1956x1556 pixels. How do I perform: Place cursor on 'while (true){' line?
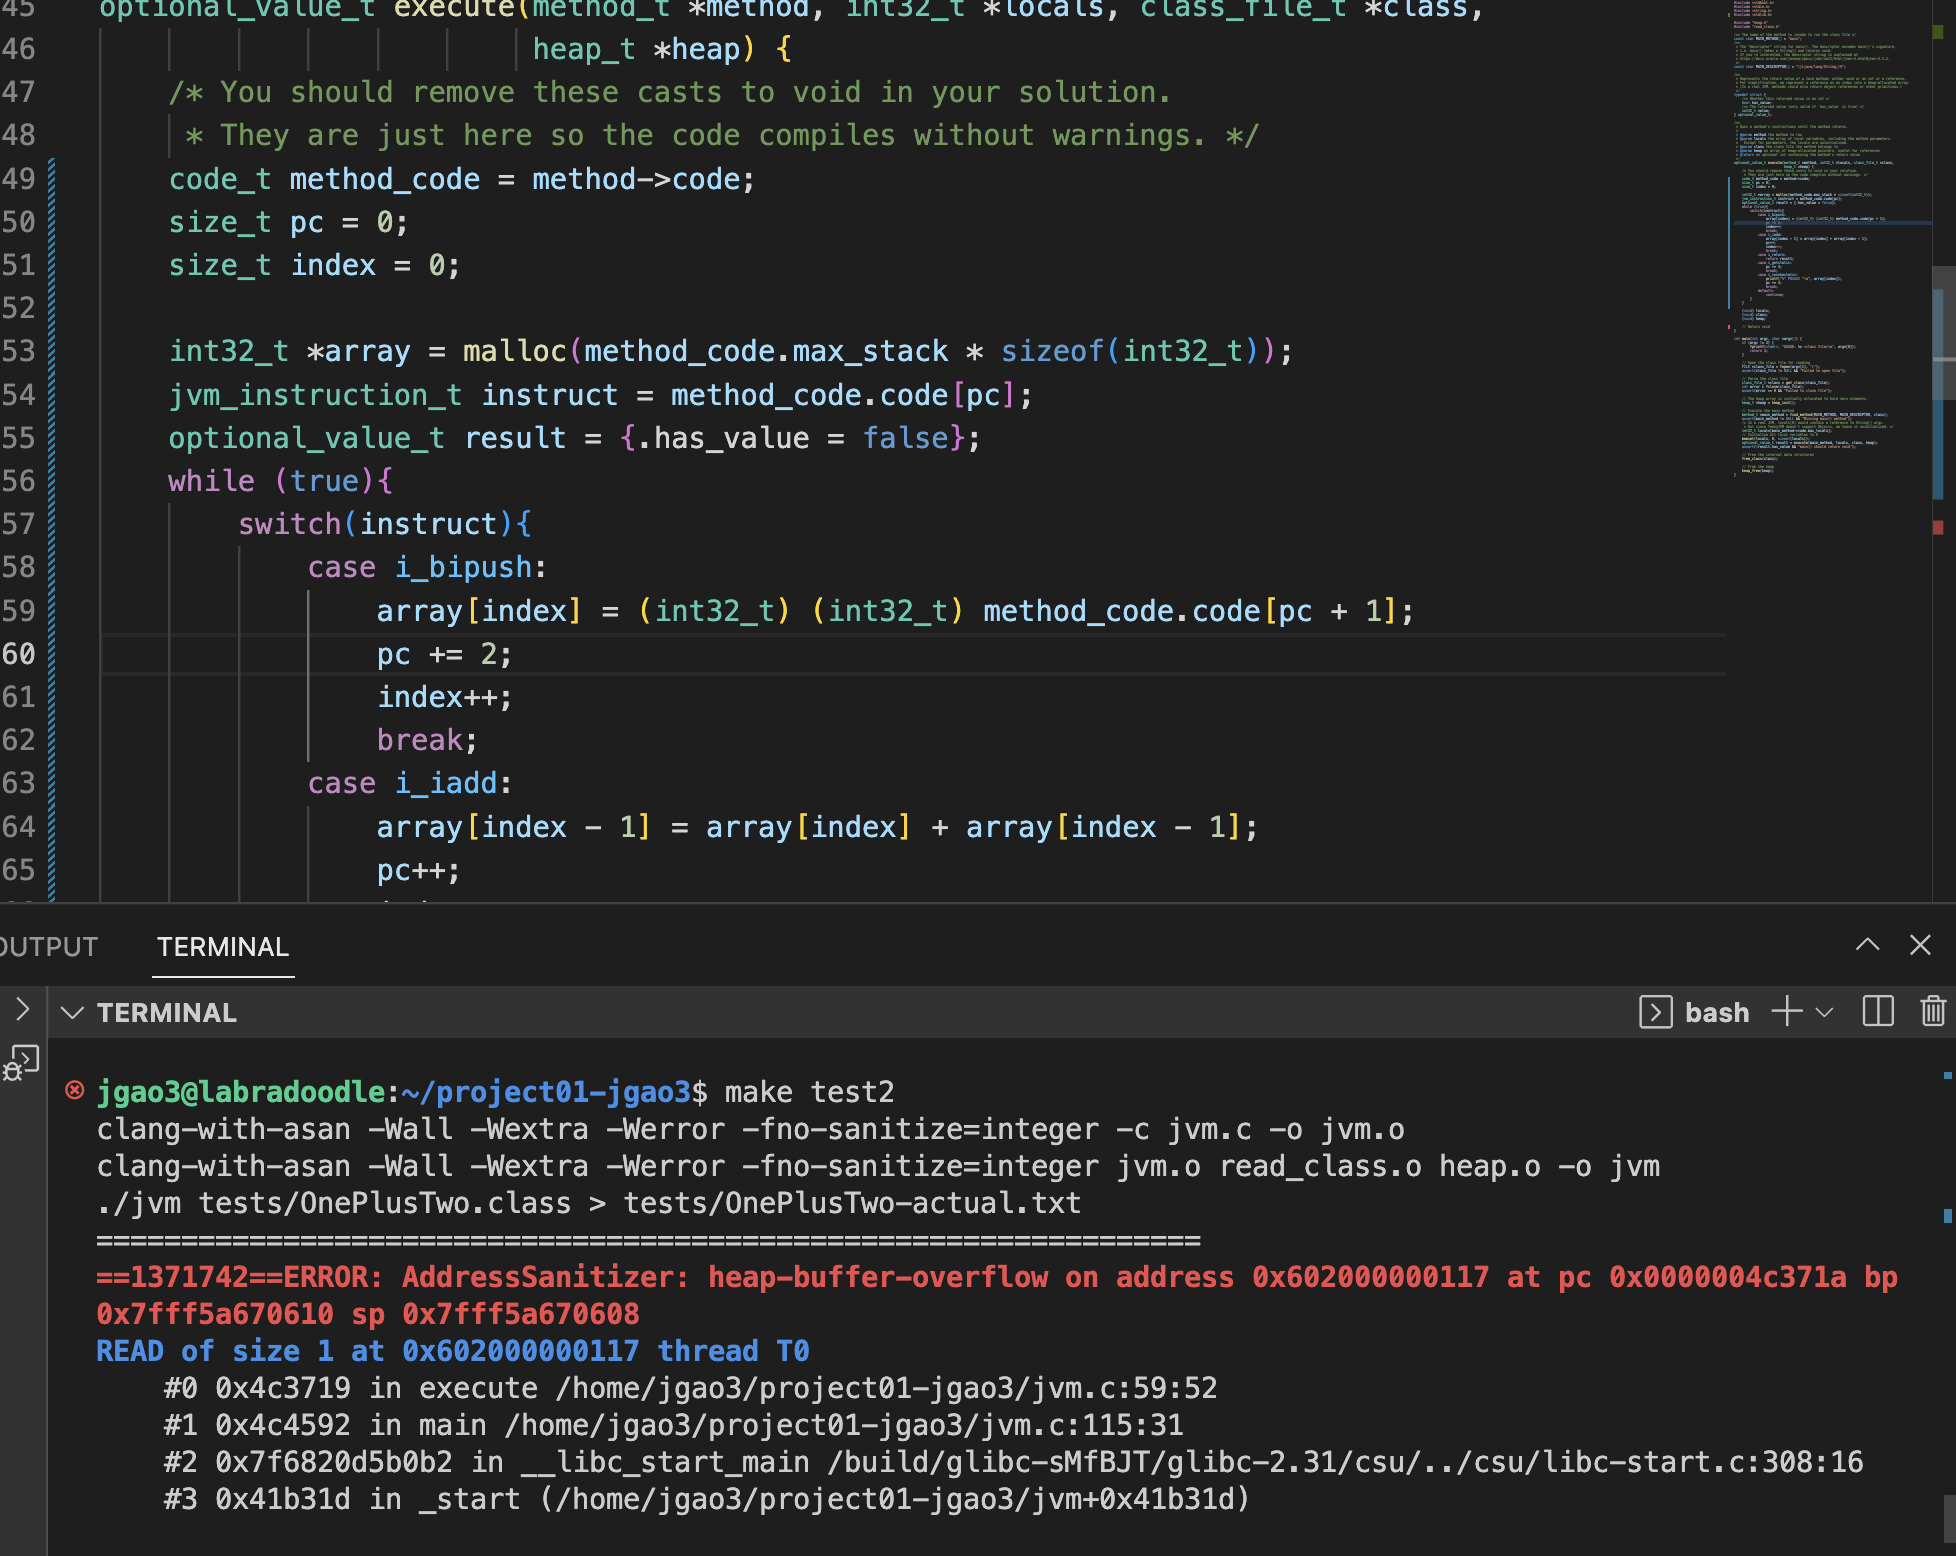pyautogui.click(x=281, y=481)
